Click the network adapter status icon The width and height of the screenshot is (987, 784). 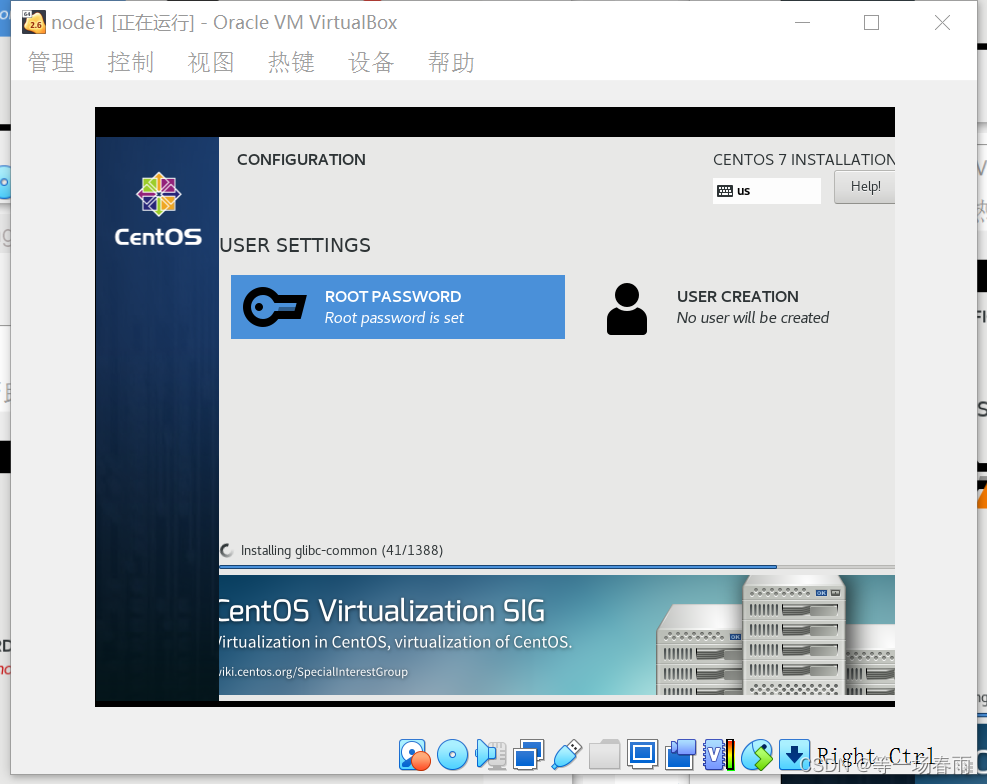[x=529, y=754]
